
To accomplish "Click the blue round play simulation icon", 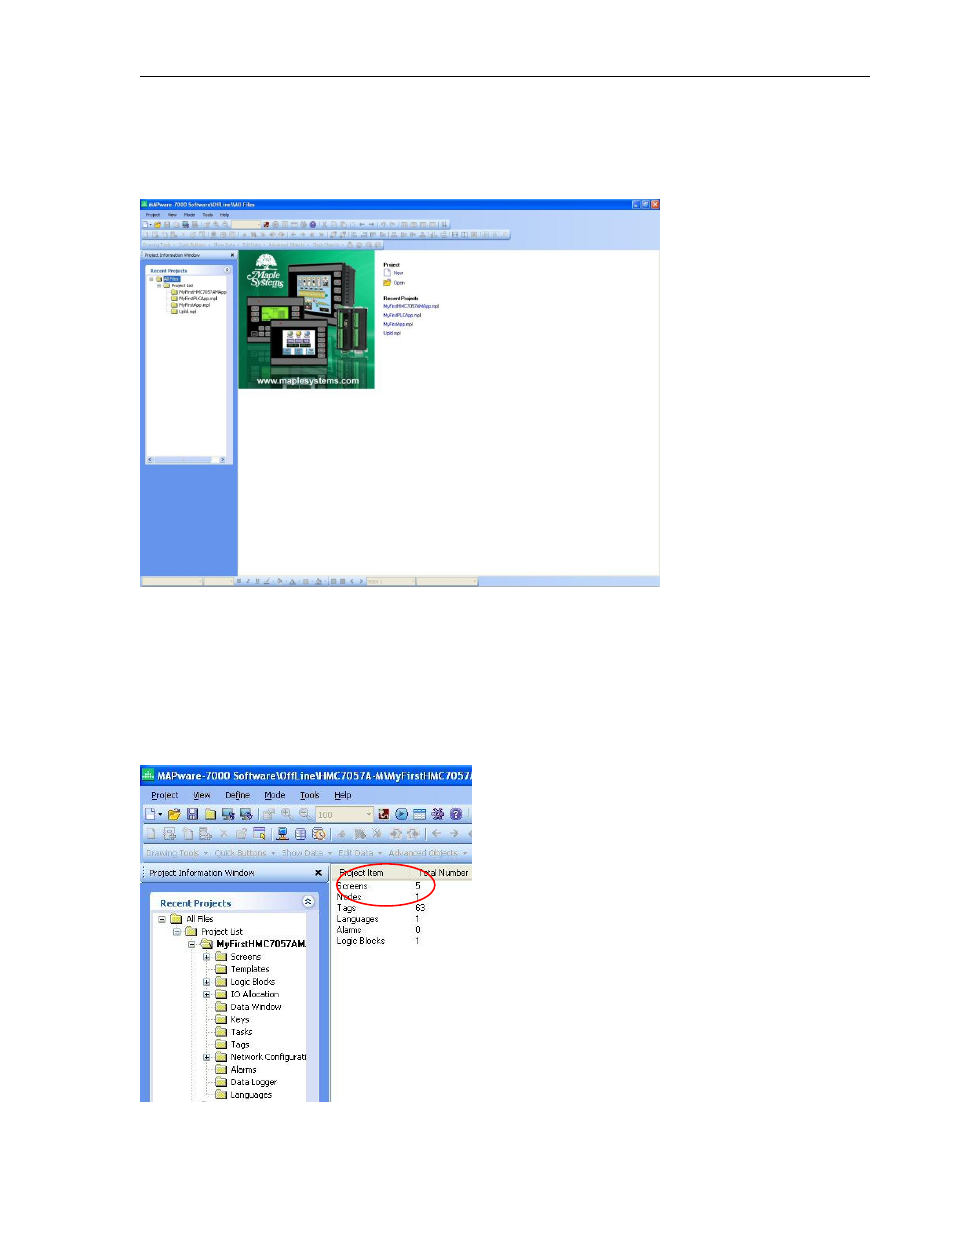I will tap(401, 814).
